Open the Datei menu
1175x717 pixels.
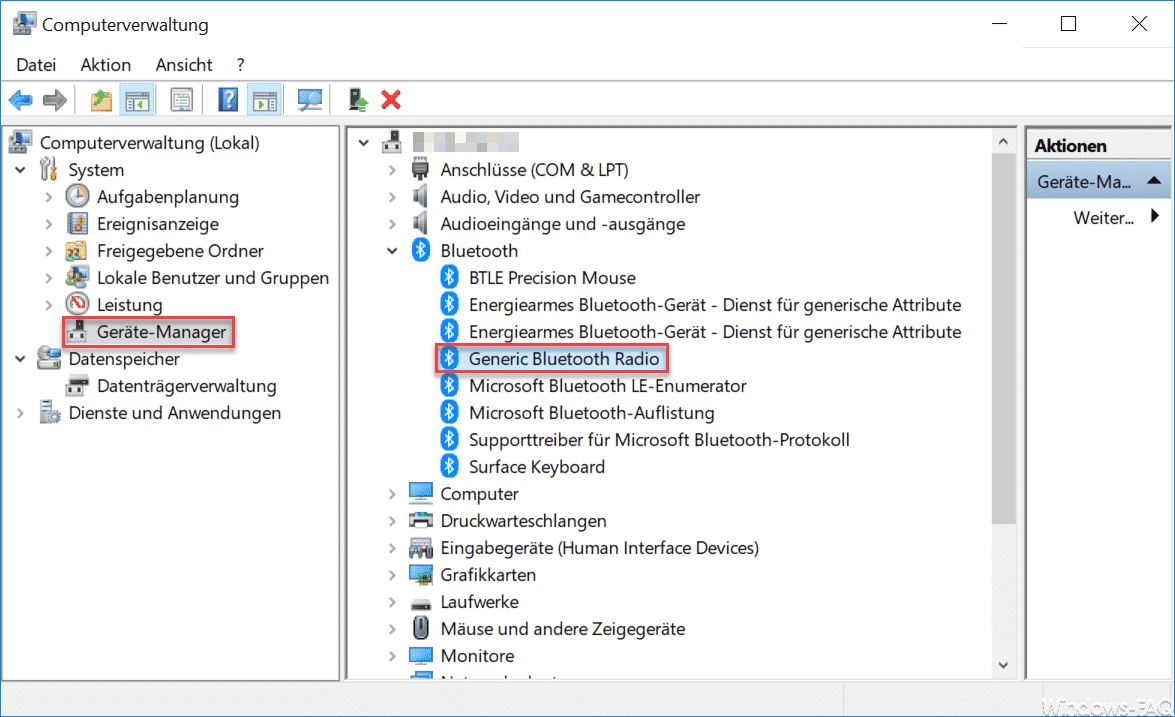point(36,65)
